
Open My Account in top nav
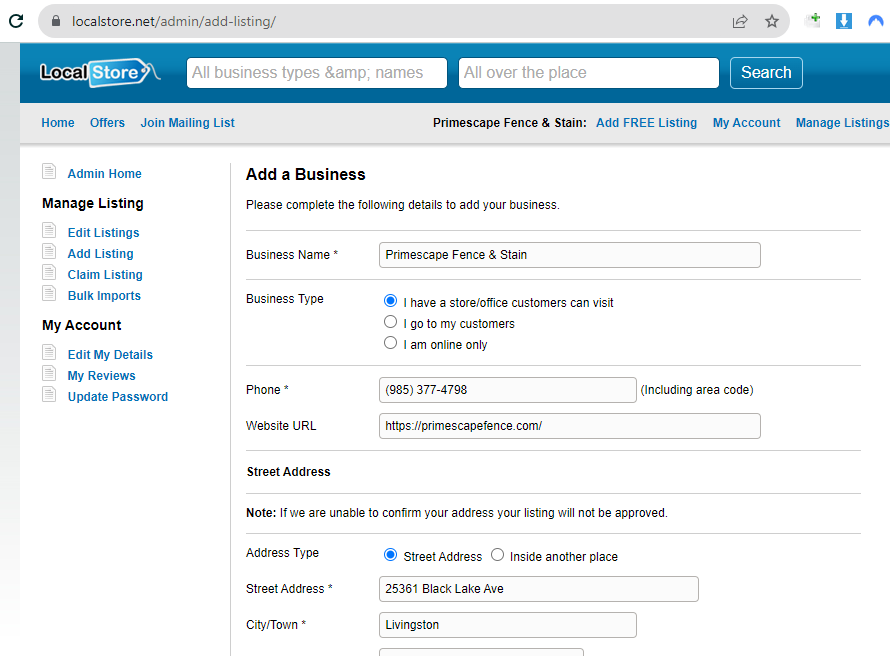pos(746,123)
